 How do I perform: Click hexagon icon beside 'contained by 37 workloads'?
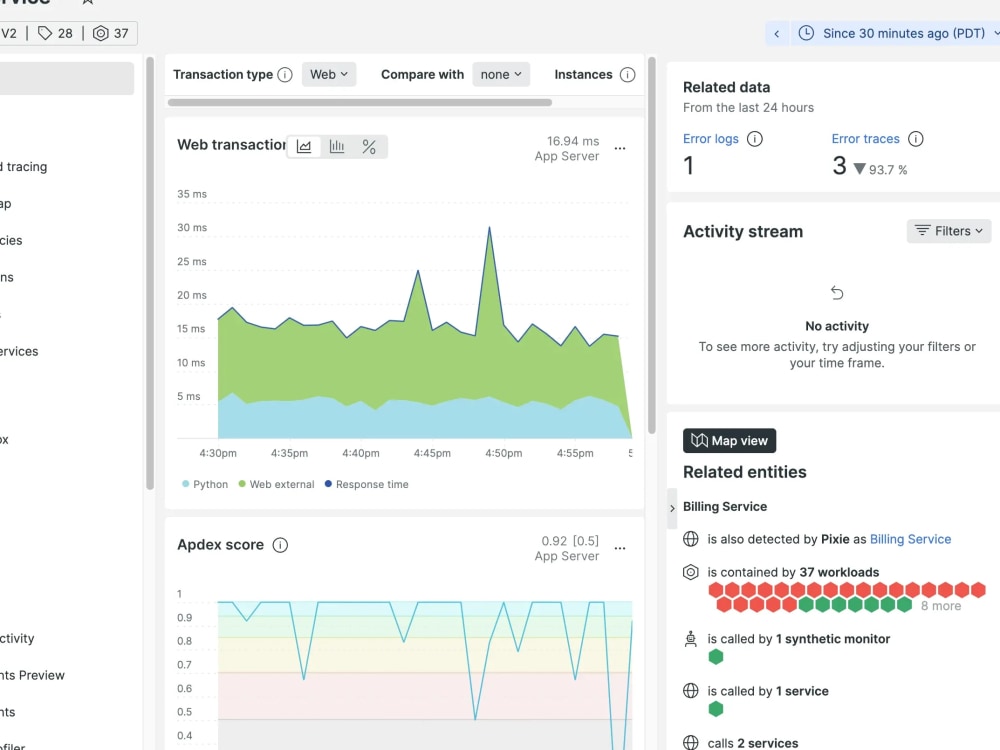pos(691,572)
